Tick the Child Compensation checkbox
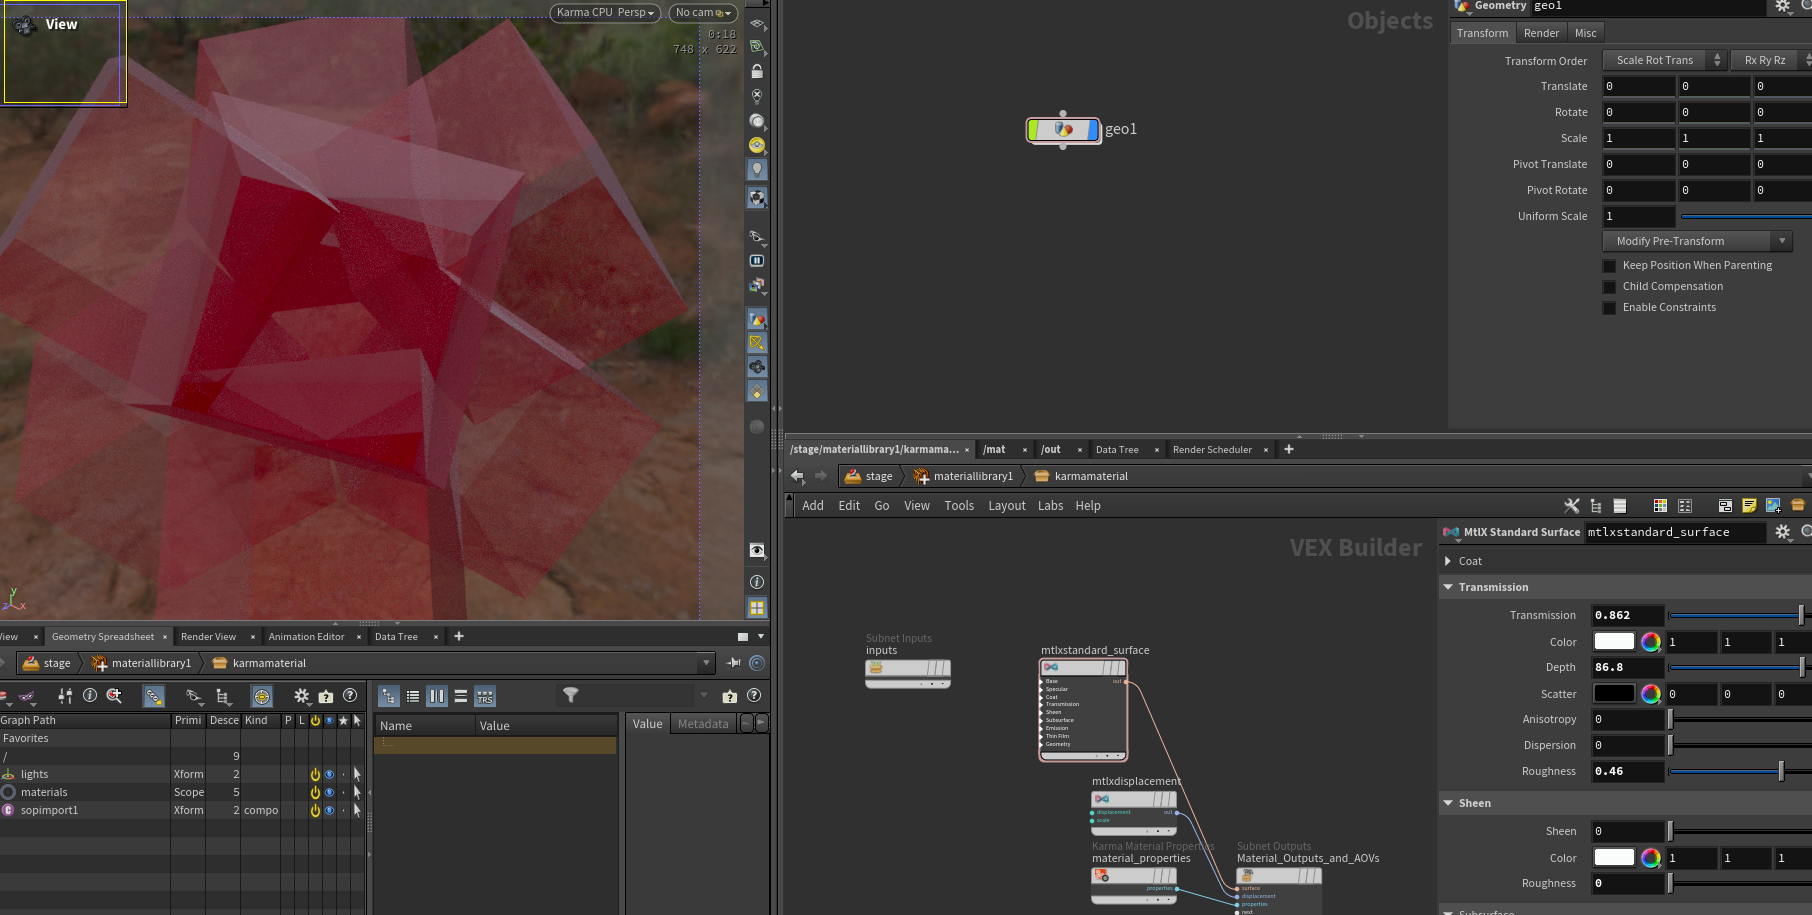1812x915 pixels. [1610, 287]
